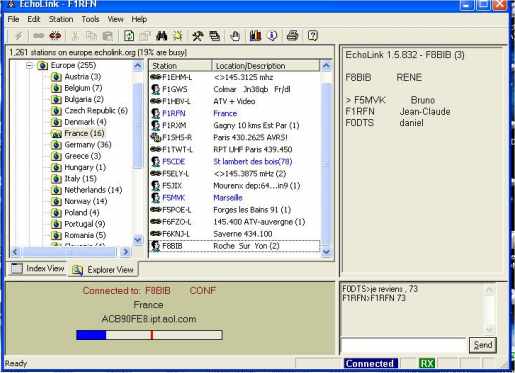This screenshot has height=373, width=515.
Task: Click the hand Transmit toolbar icon
Action: tap(235, 36)
